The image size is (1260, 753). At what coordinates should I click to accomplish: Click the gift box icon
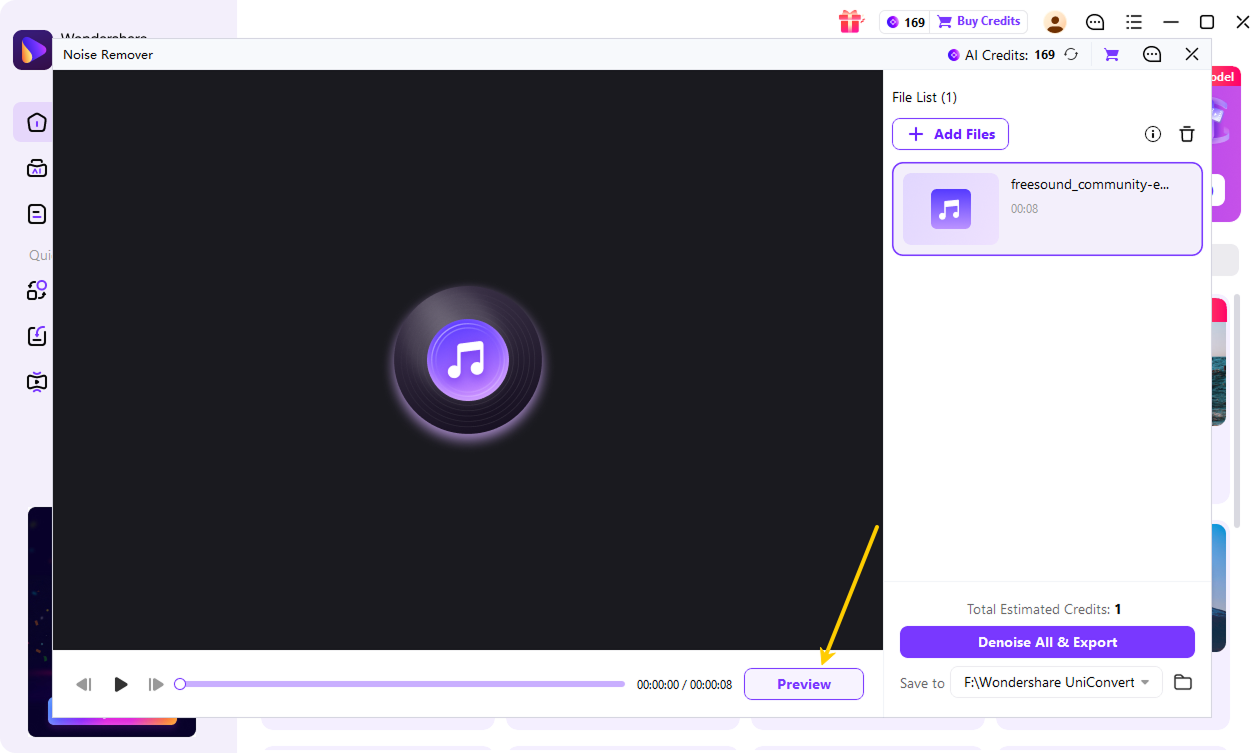(851, 21)
